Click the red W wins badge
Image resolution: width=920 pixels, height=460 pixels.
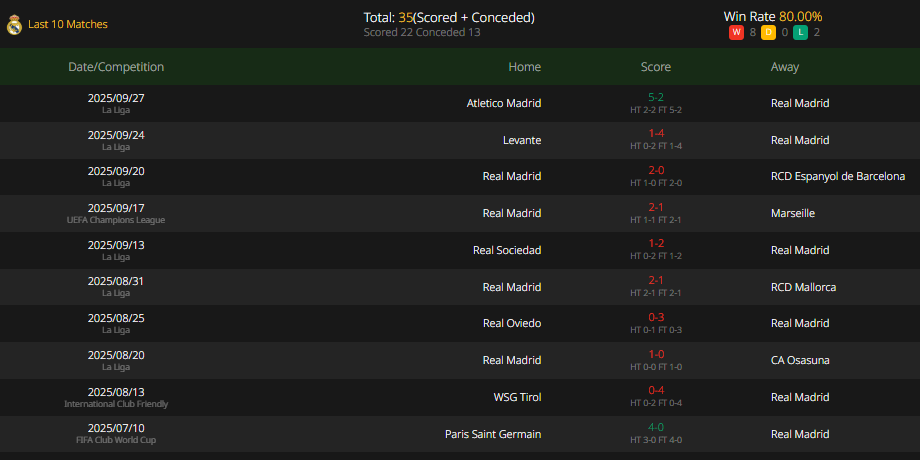[x=736, y=32]
